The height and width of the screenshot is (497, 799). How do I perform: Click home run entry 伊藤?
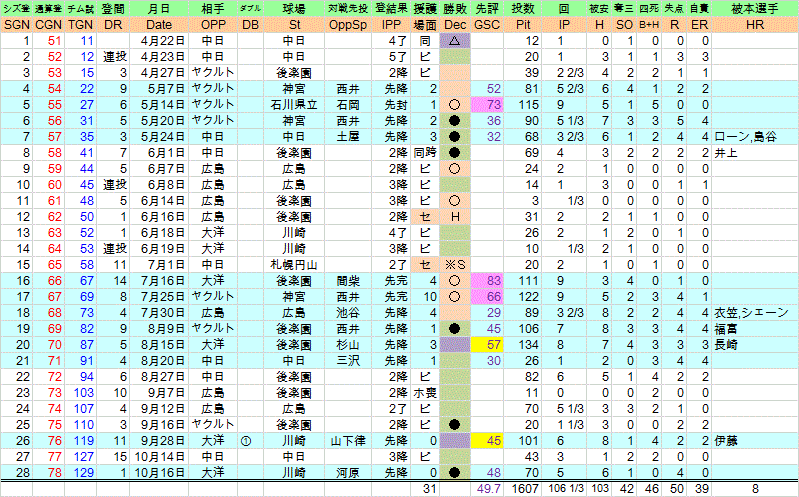click(x=726, y=441)
